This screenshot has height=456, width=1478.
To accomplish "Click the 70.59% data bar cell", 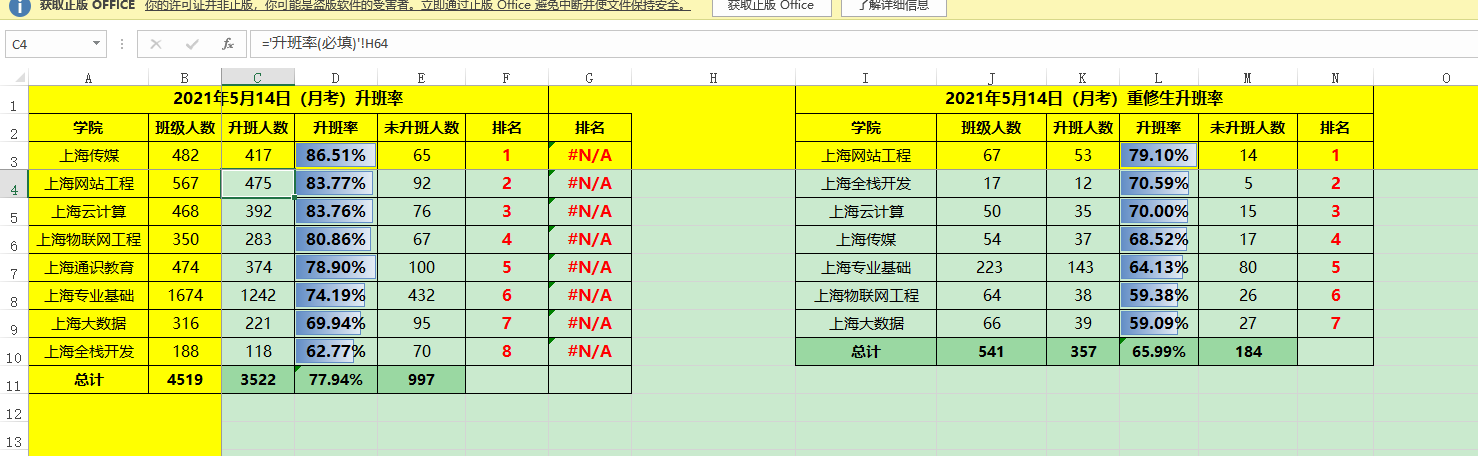I will coord(1159,184).
